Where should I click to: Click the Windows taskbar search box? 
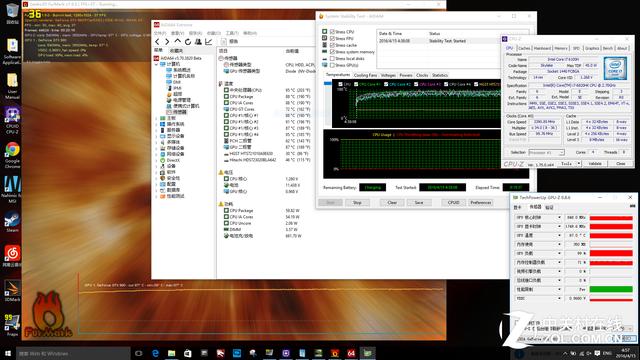coord(73,353)
